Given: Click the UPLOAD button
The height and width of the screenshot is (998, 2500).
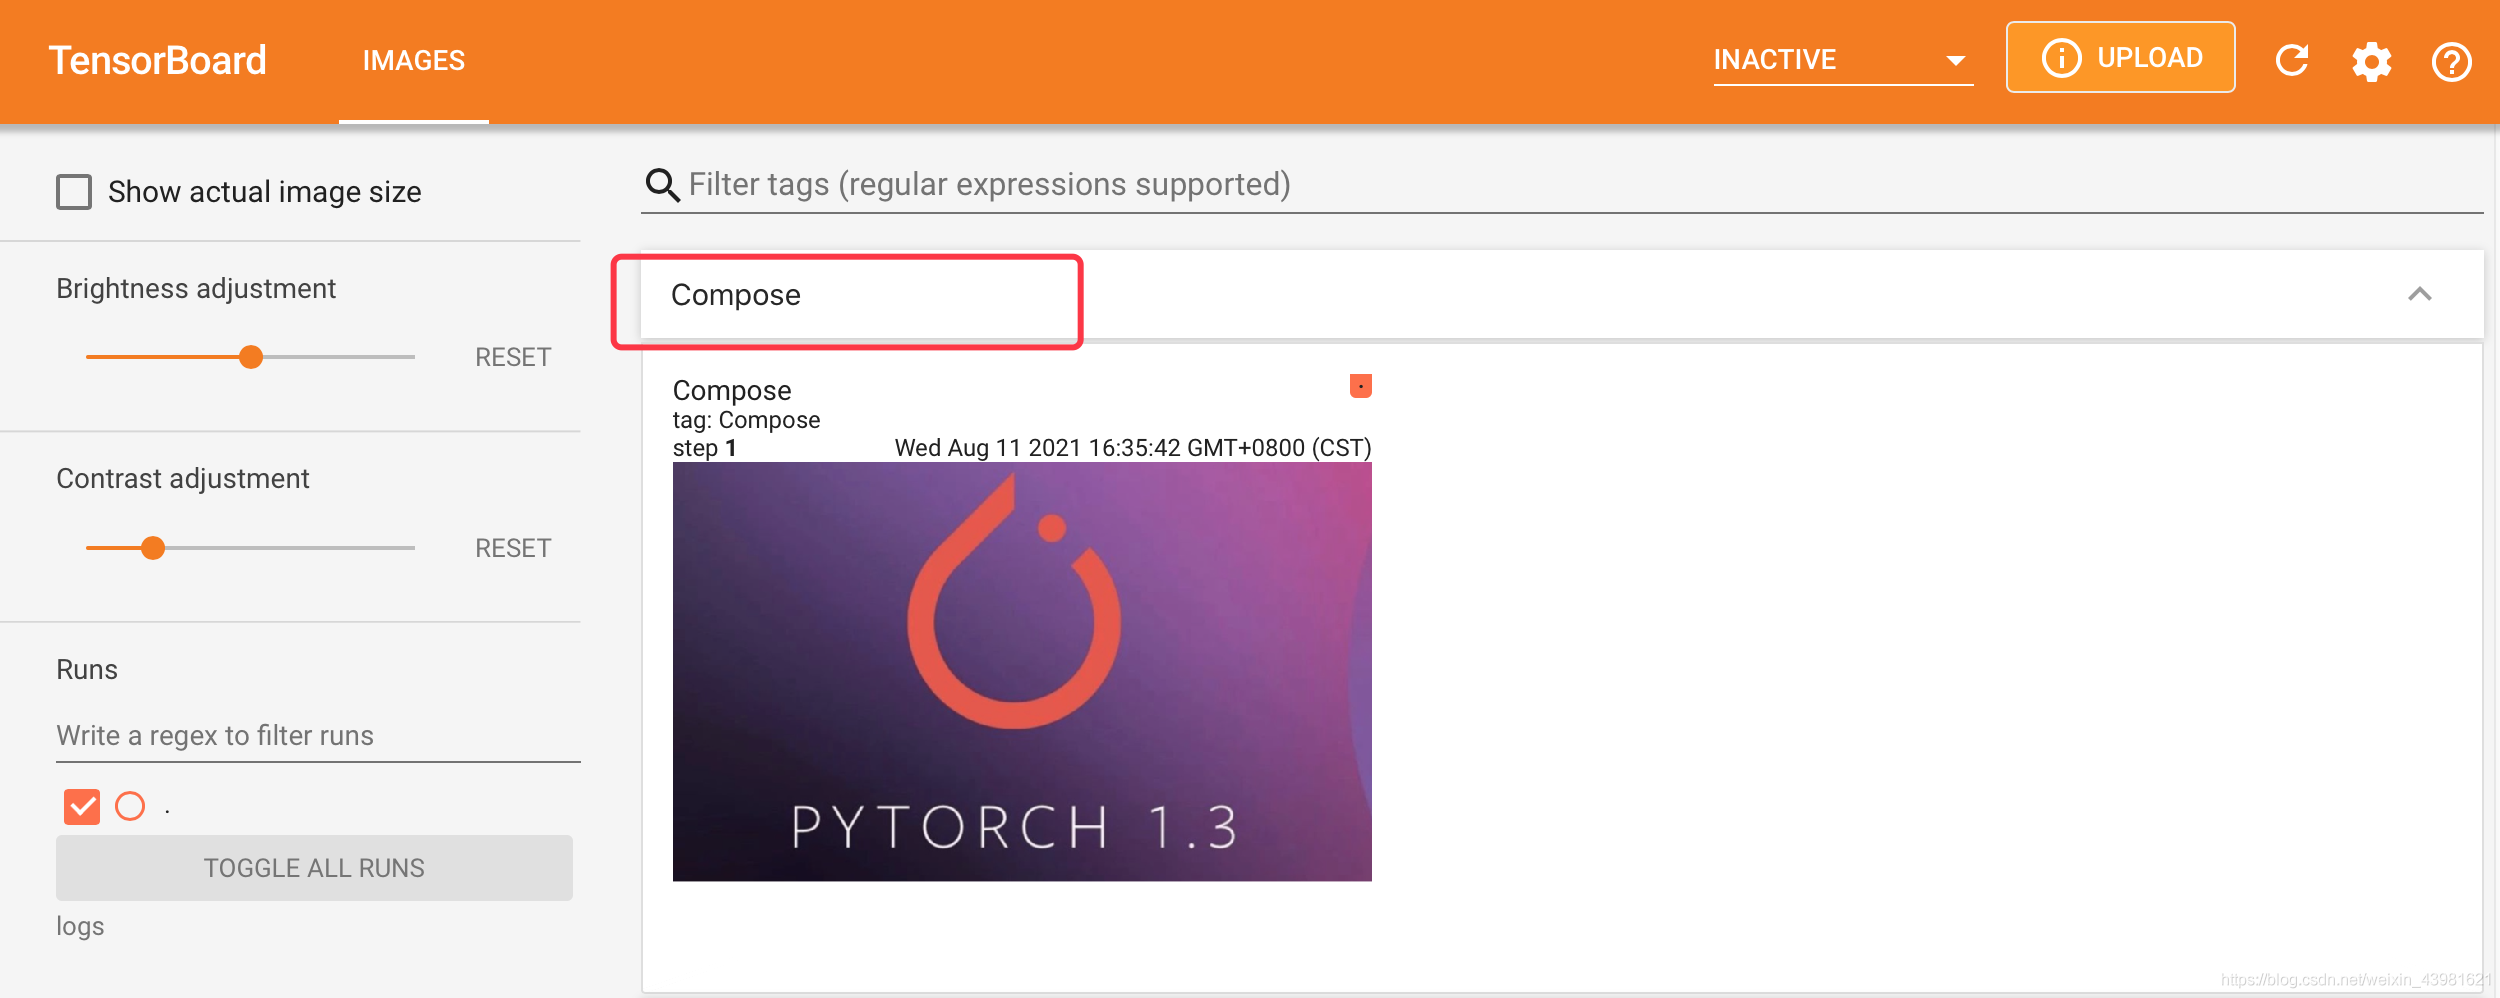Looking at the screenshot, I should pyautogui.click(x=2120, y=58).
